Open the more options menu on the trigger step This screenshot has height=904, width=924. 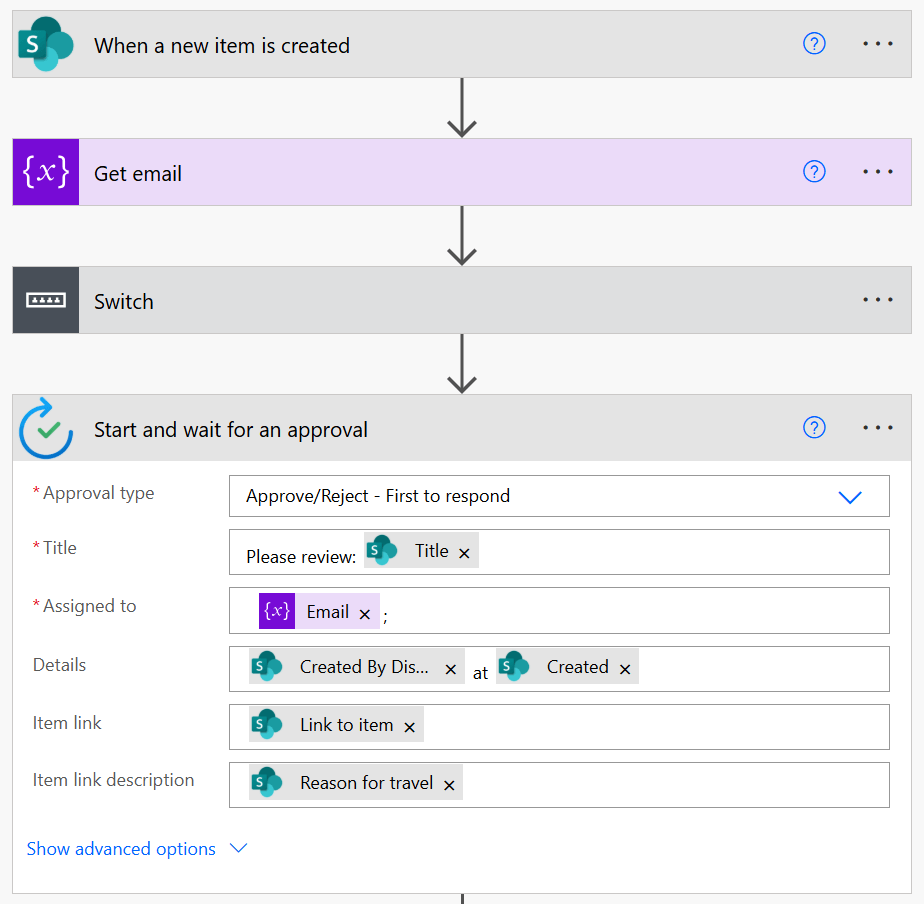(878, 45)
